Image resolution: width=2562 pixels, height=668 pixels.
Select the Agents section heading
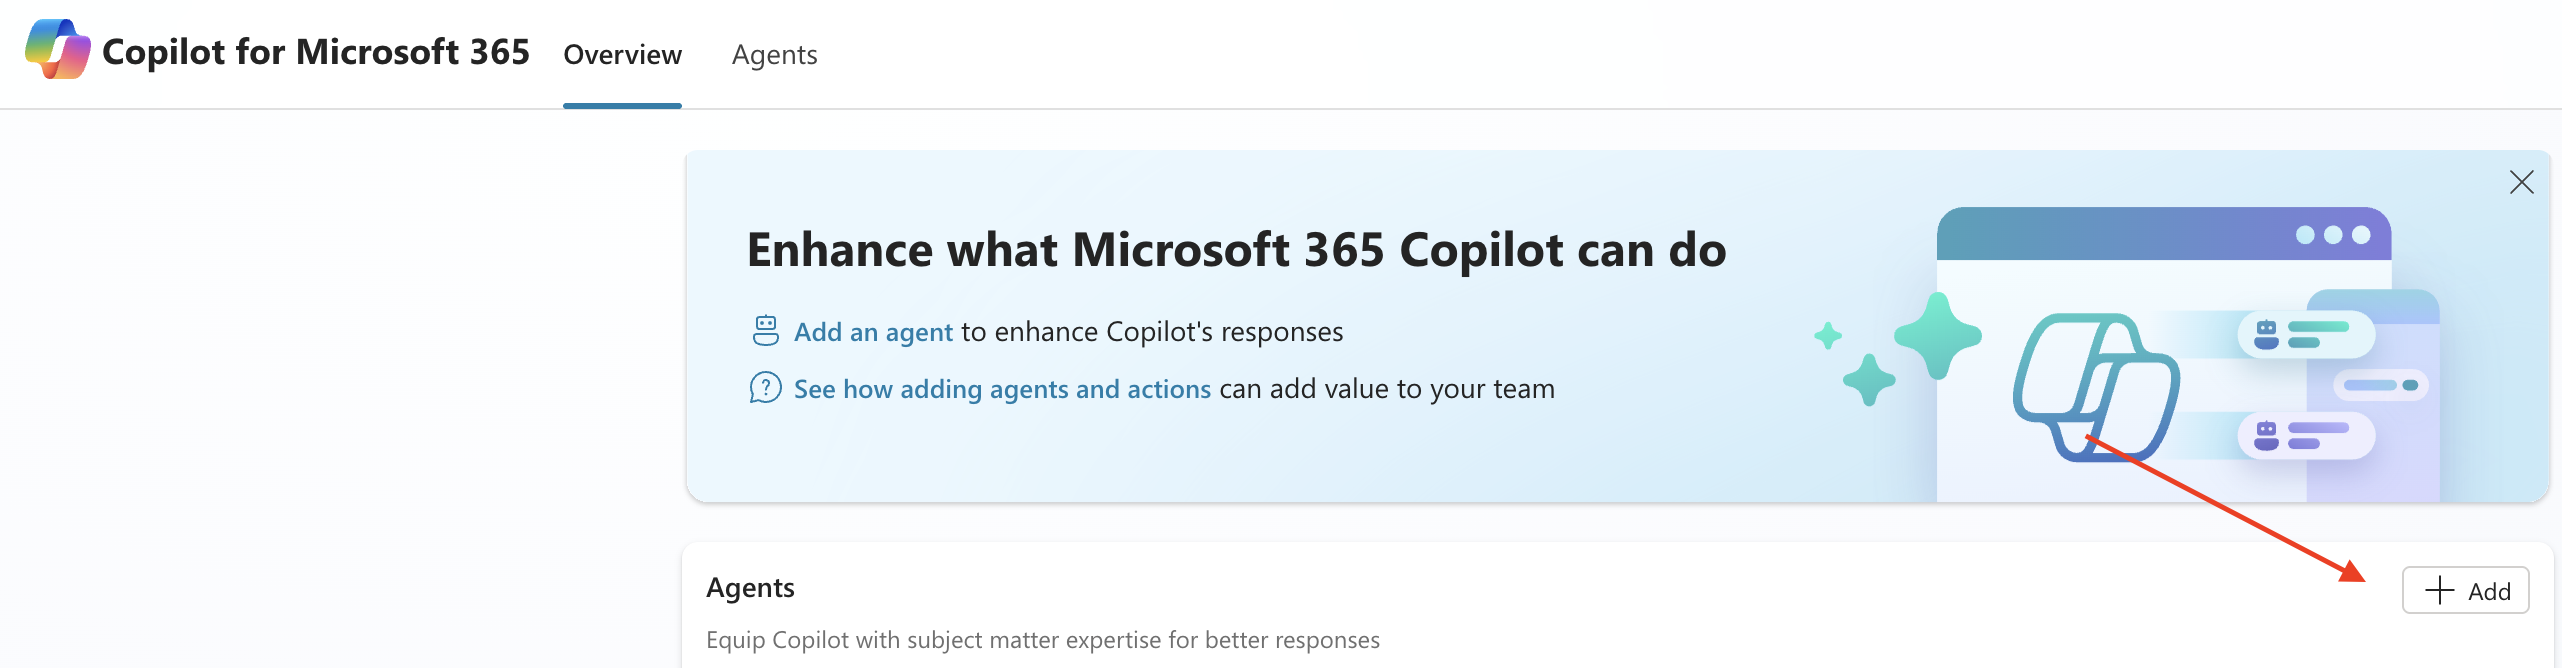[x=750, y=588]
